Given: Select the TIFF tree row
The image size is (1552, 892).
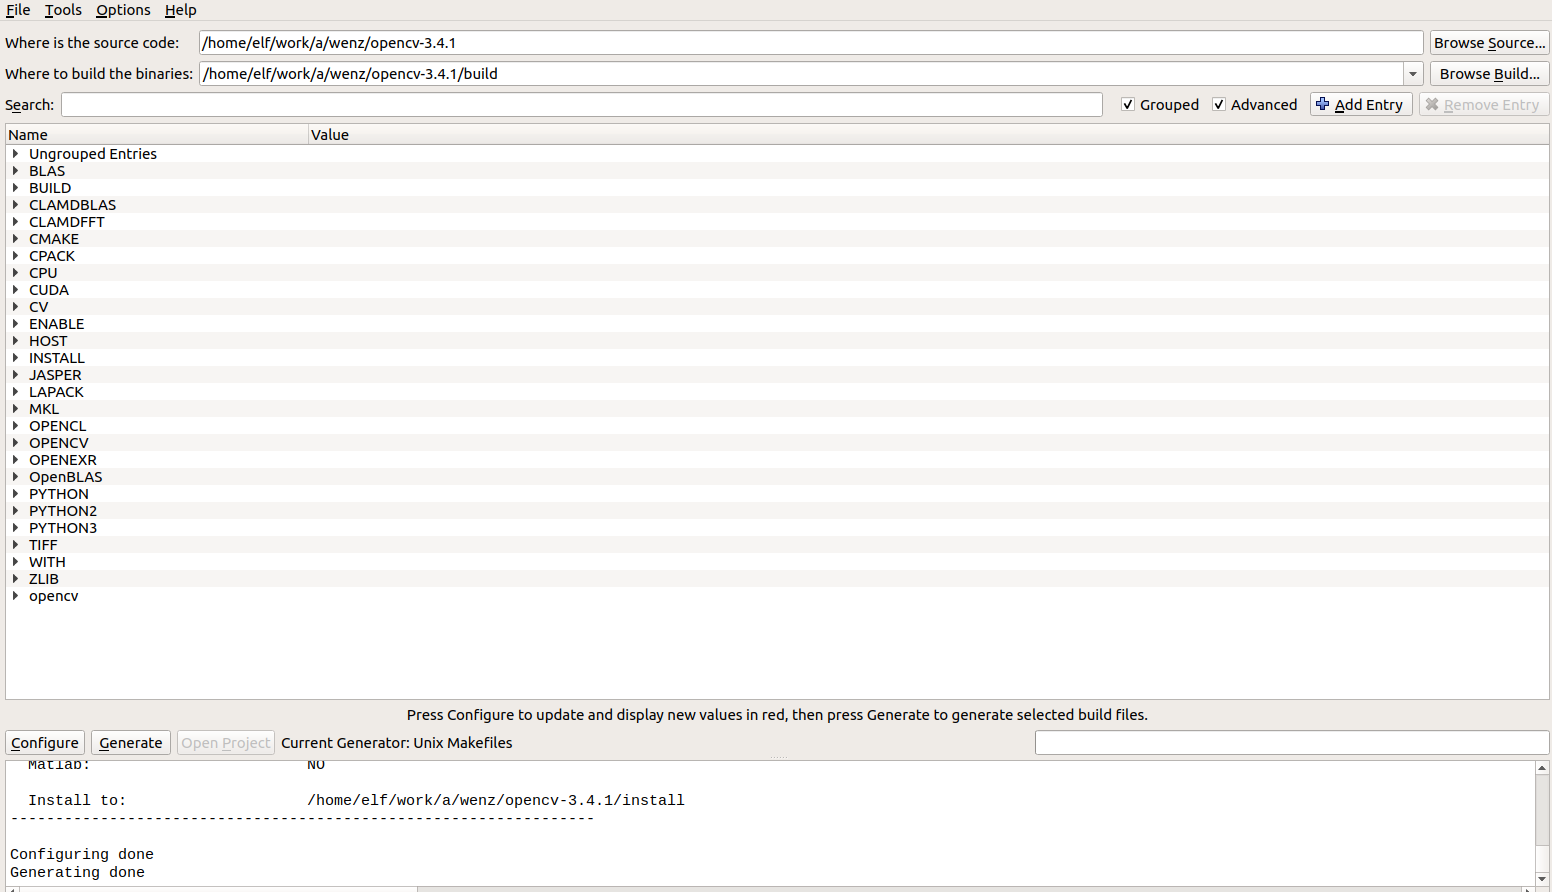Looking at the screenshot, I should click(x=777, y=545).
